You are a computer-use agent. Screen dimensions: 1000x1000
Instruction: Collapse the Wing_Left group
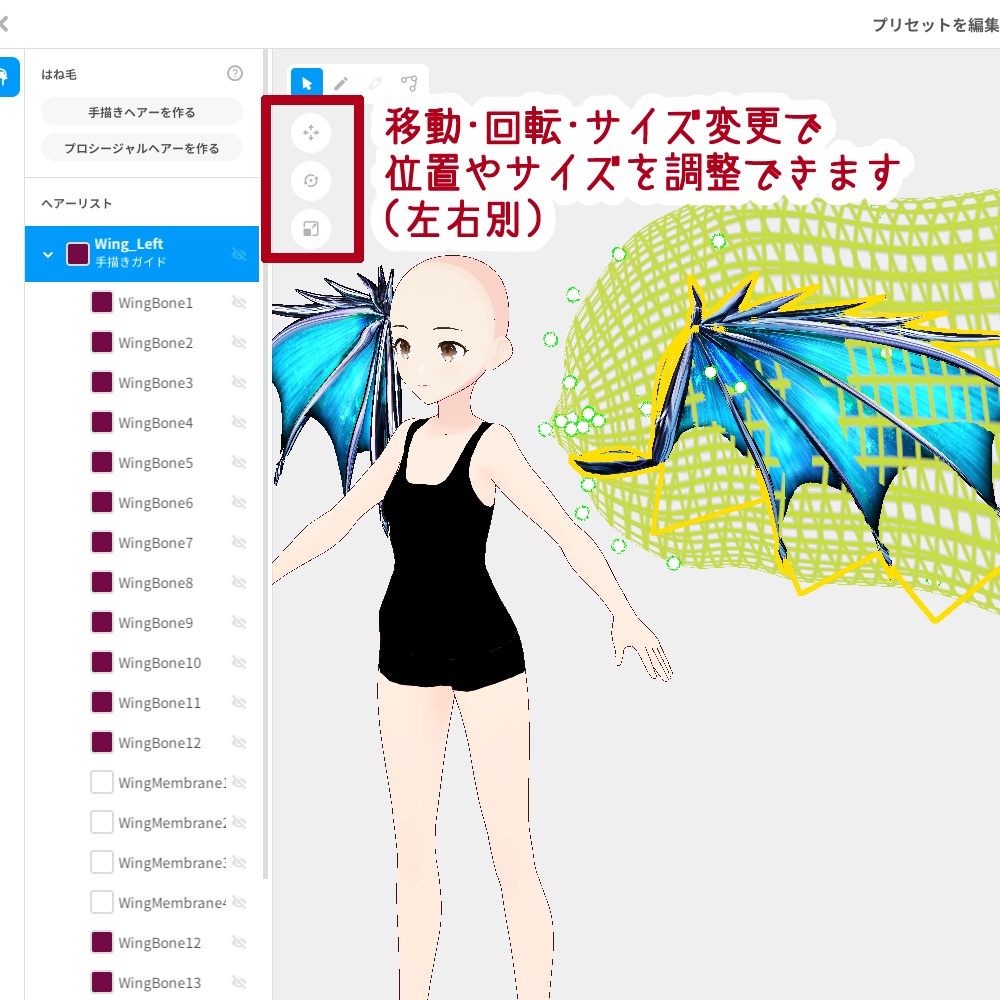coord(47,253)
